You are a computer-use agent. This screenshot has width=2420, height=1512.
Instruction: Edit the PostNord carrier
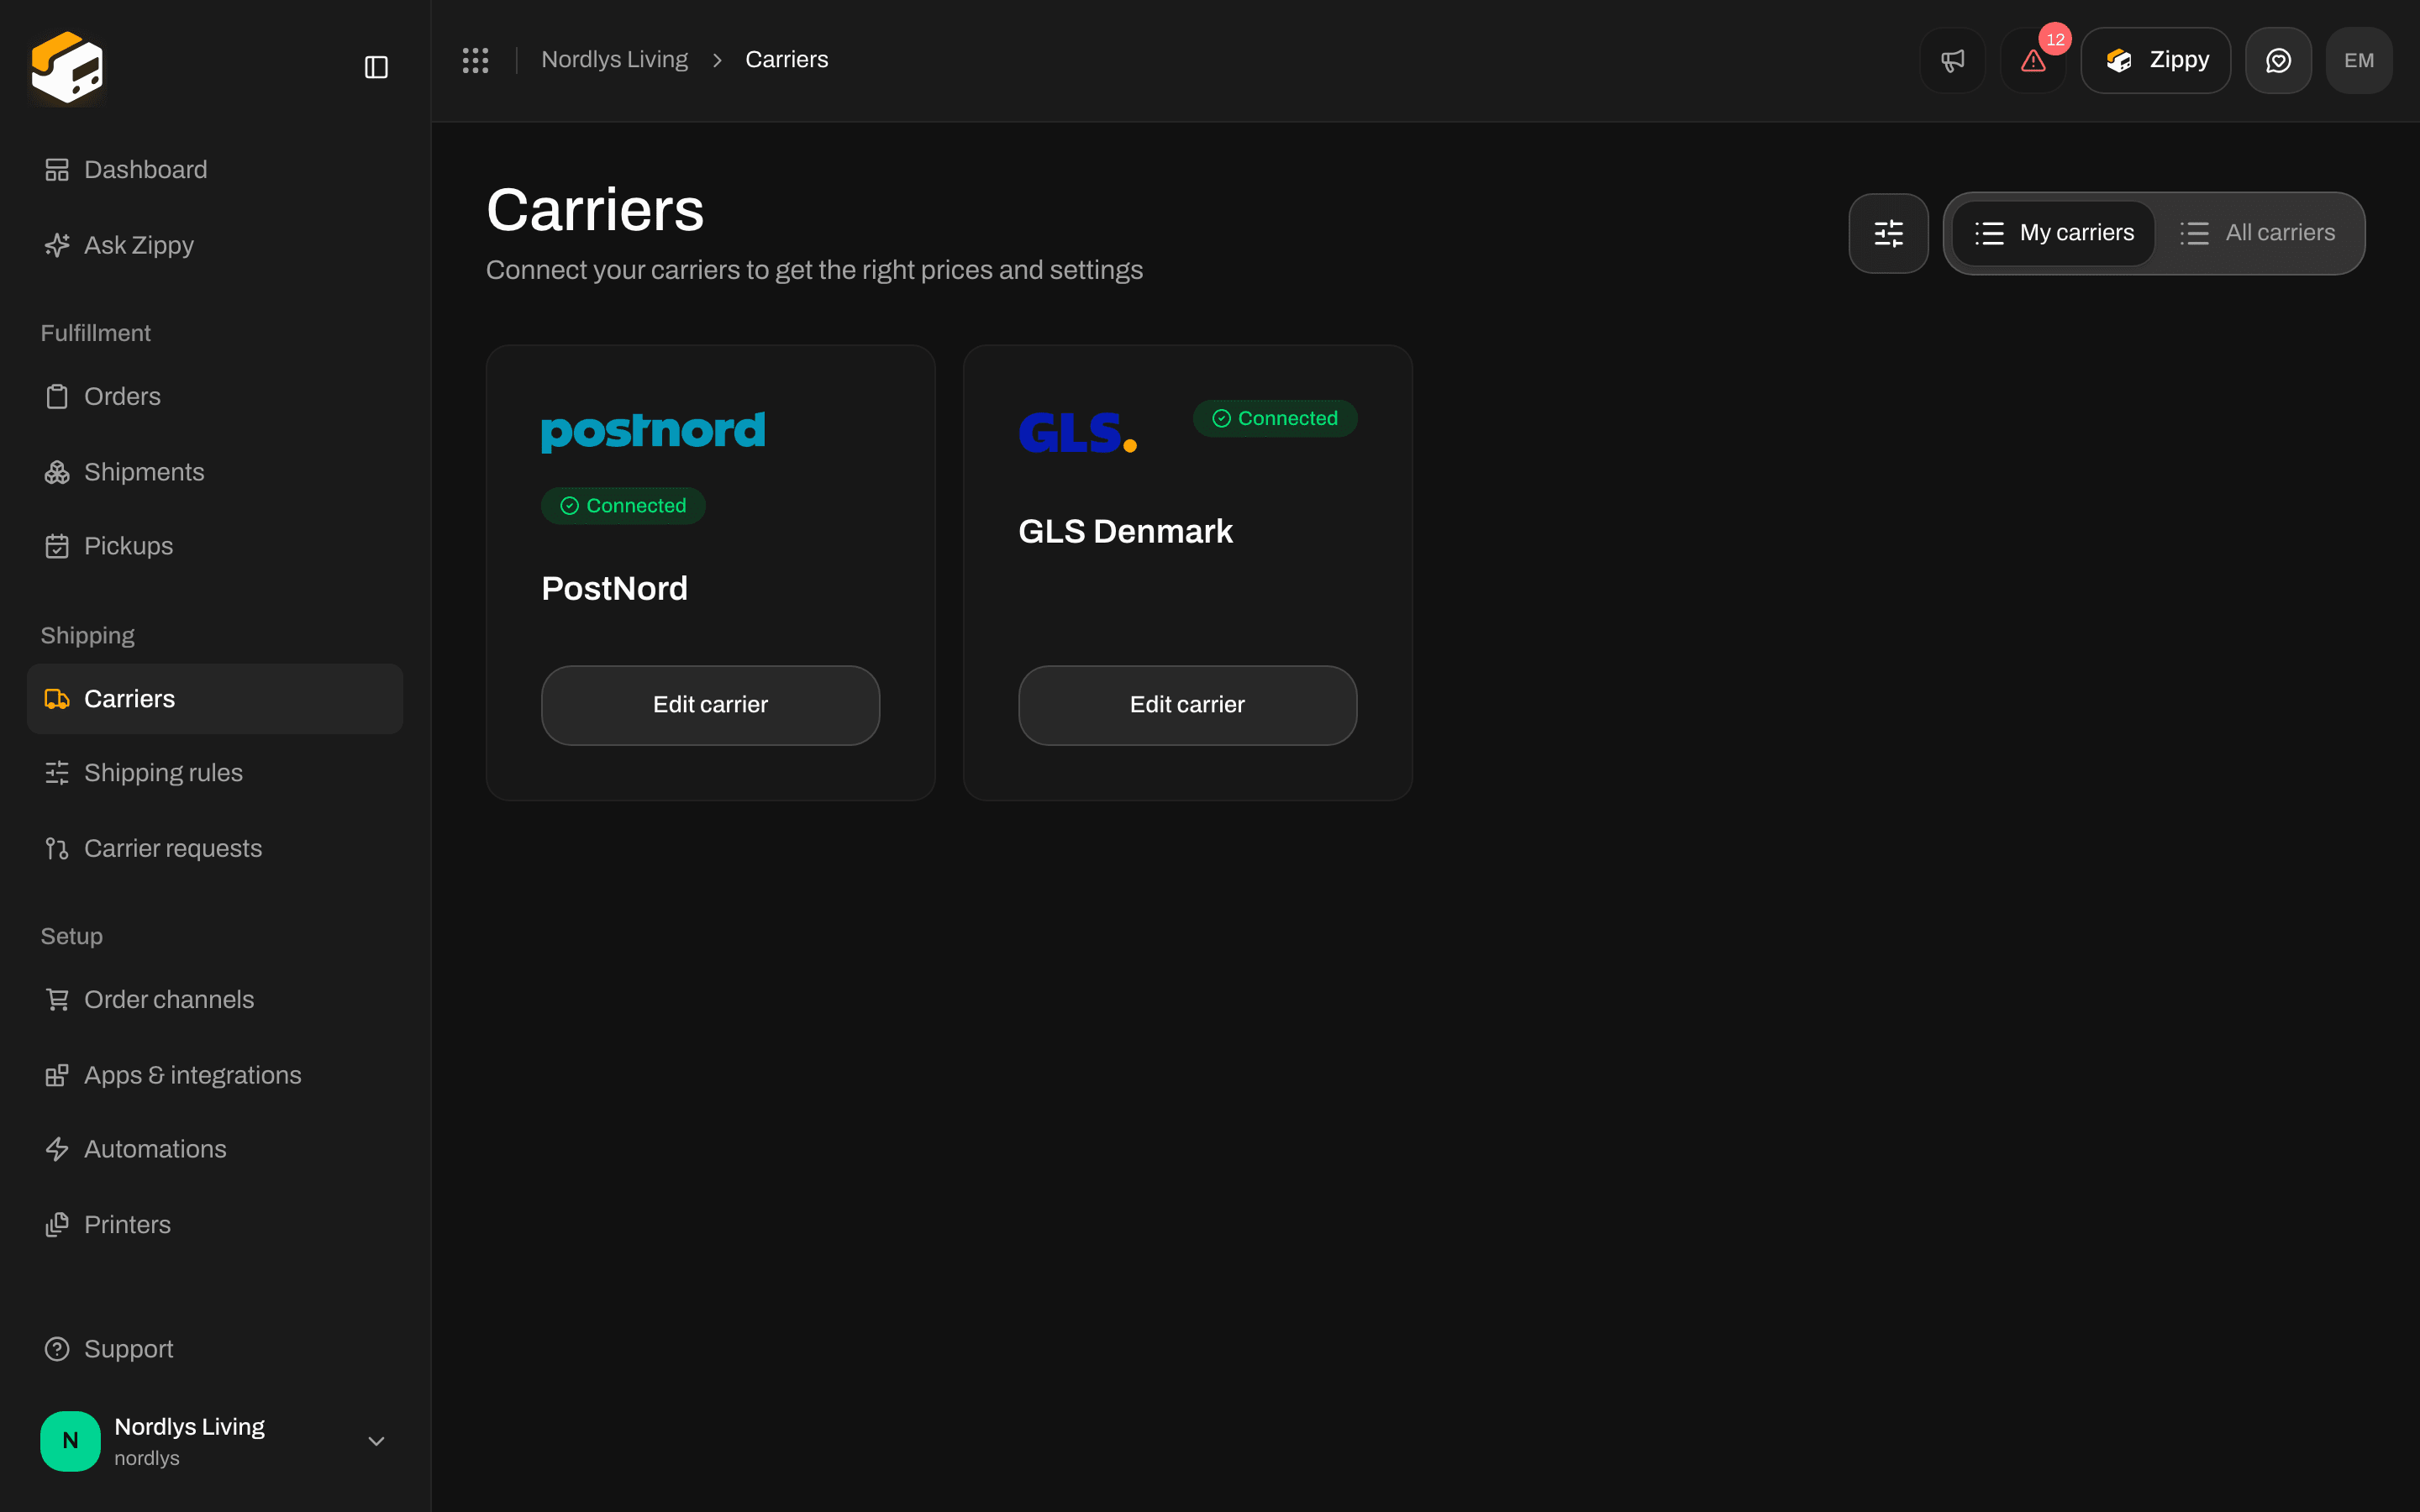(x=710, y=705)
